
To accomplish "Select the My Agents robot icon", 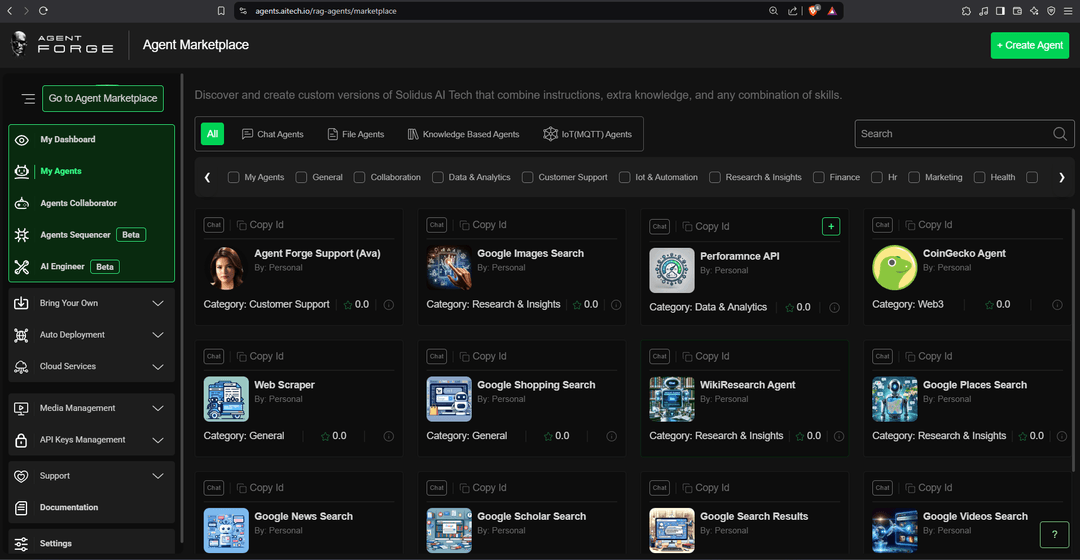I will click(x=22, y=172).
